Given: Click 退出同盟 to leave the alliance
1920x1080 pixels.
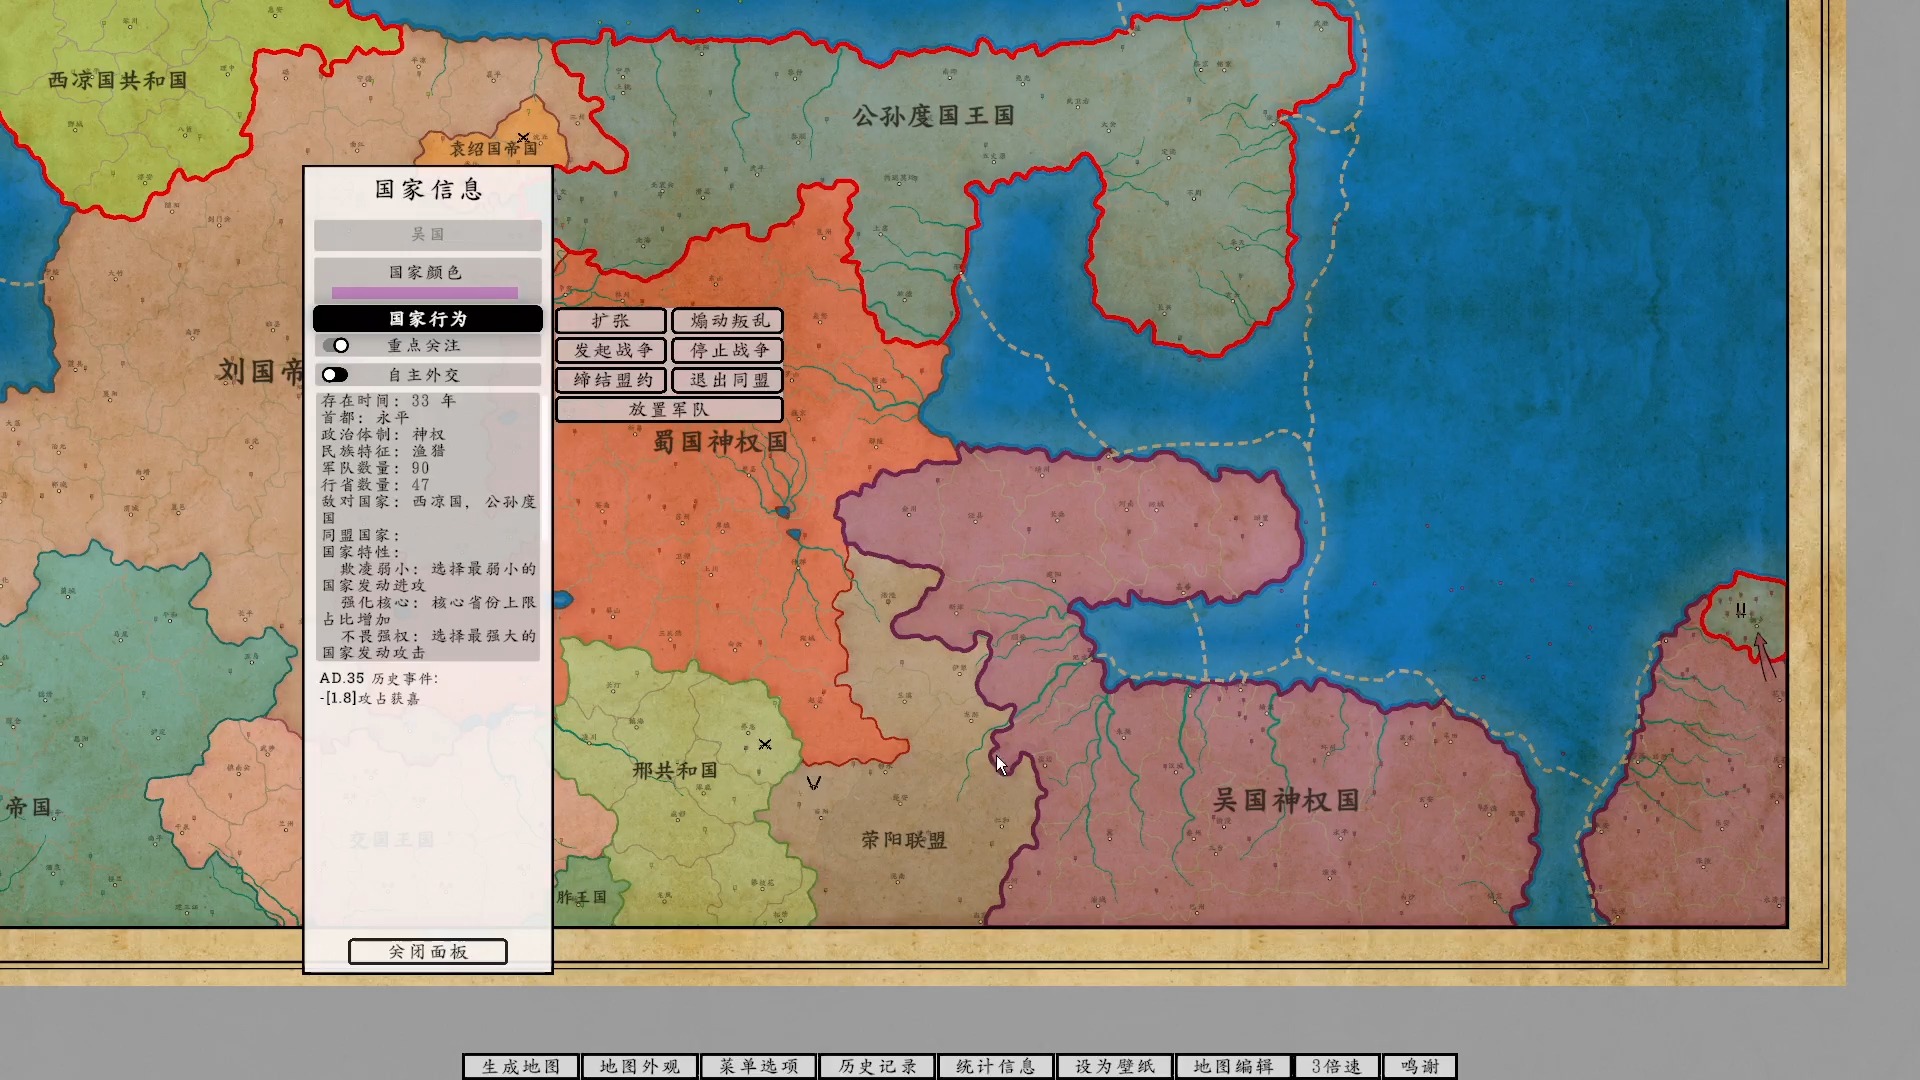Looking at the screenshot, I should (x=726, y=380).
